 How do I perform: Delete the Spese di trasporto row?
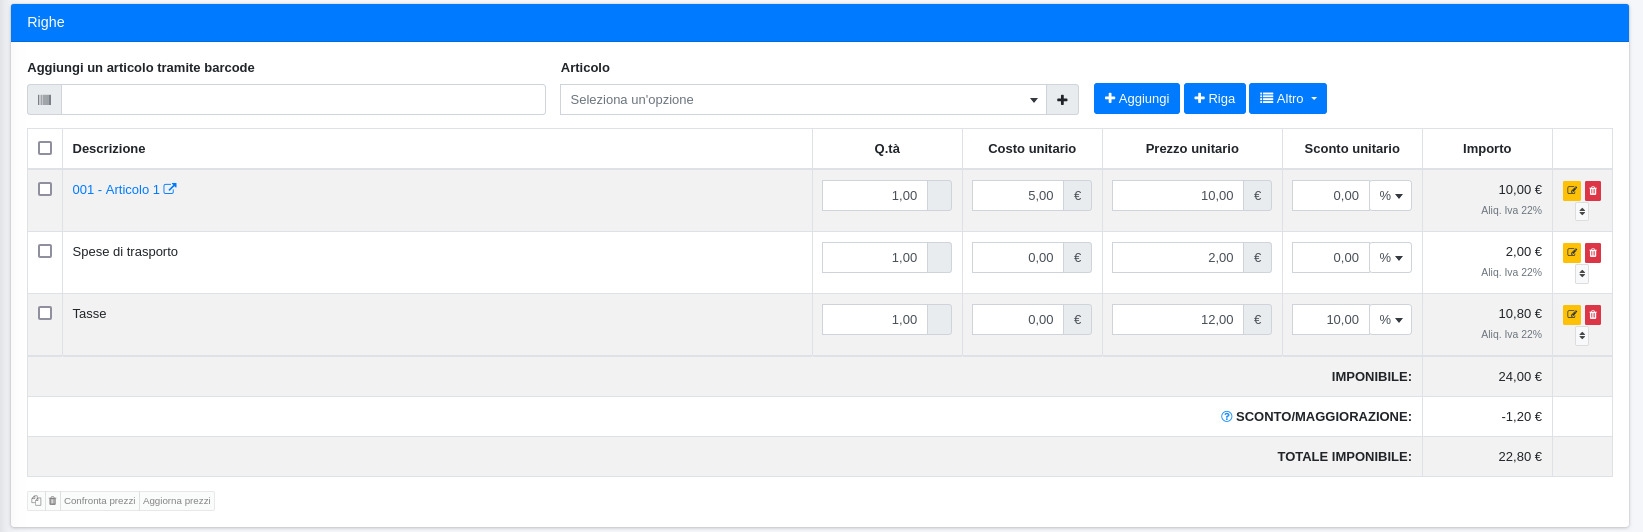pos(1593,253)
